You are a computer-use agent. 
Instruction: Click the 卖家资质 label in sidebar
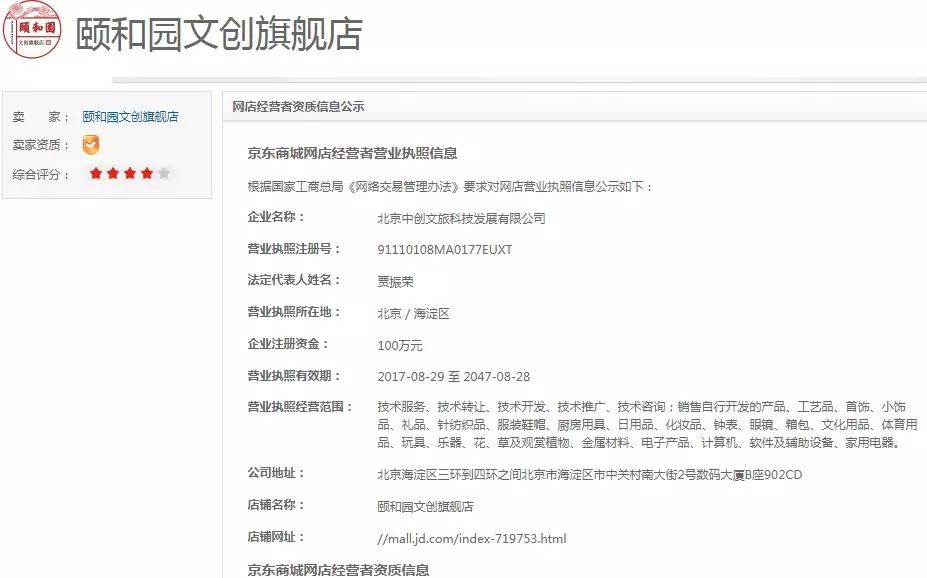pos(41,145)
